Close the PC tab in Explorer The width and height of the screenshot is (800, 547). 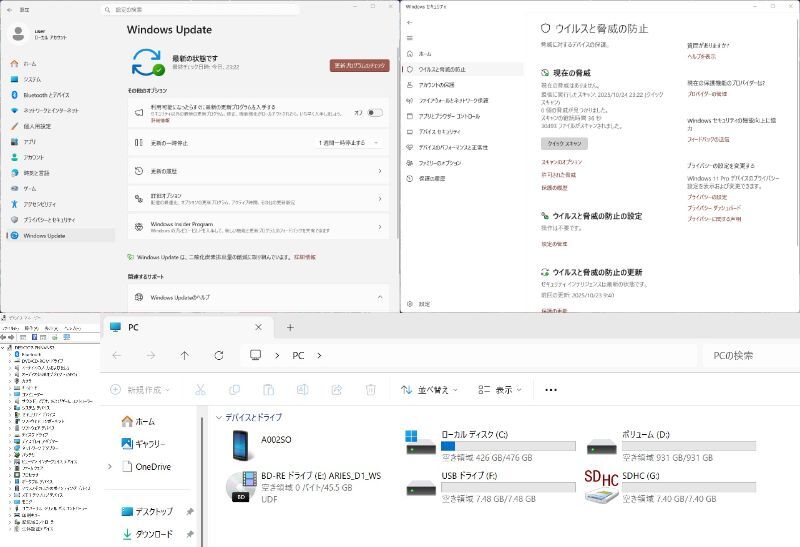coord(258,328)
